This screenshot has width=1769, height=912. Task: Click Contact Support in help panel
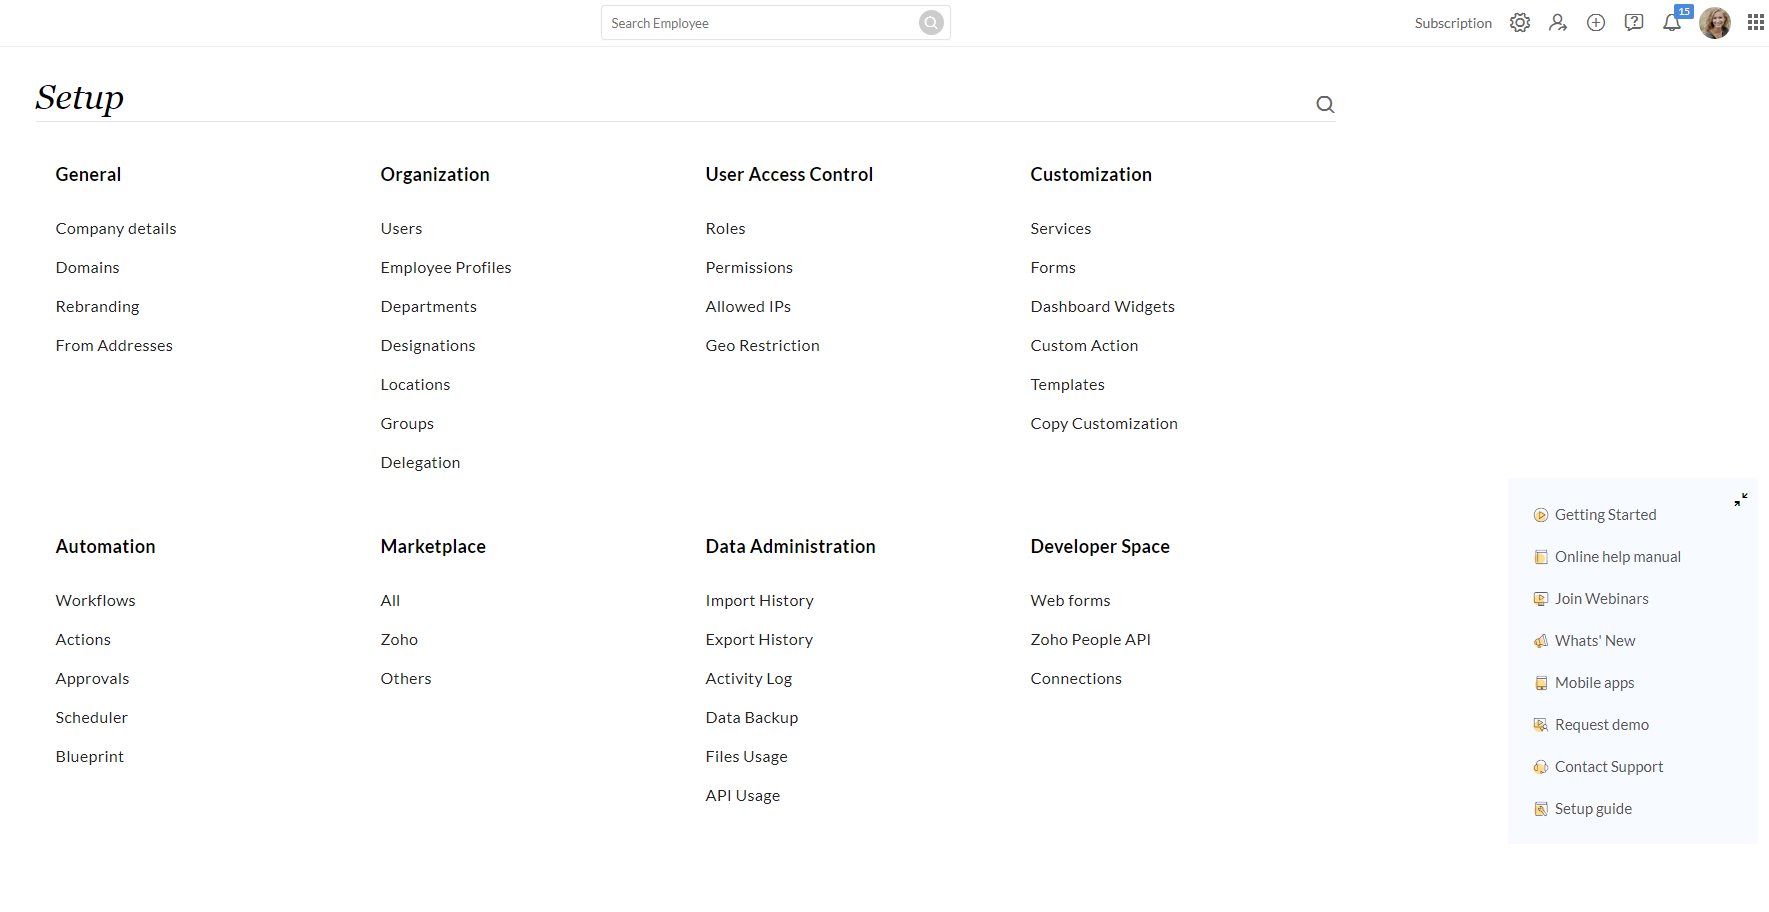(1608, 767)
